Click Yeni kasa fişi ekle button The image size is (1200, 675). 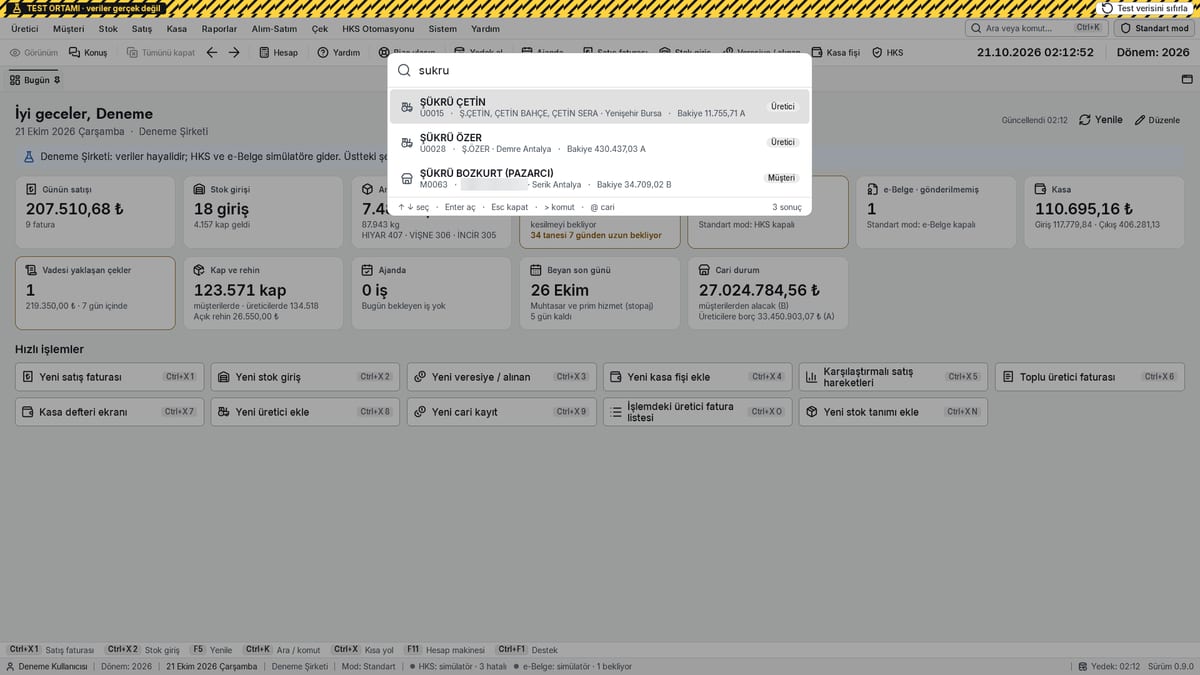pos(697,377)
